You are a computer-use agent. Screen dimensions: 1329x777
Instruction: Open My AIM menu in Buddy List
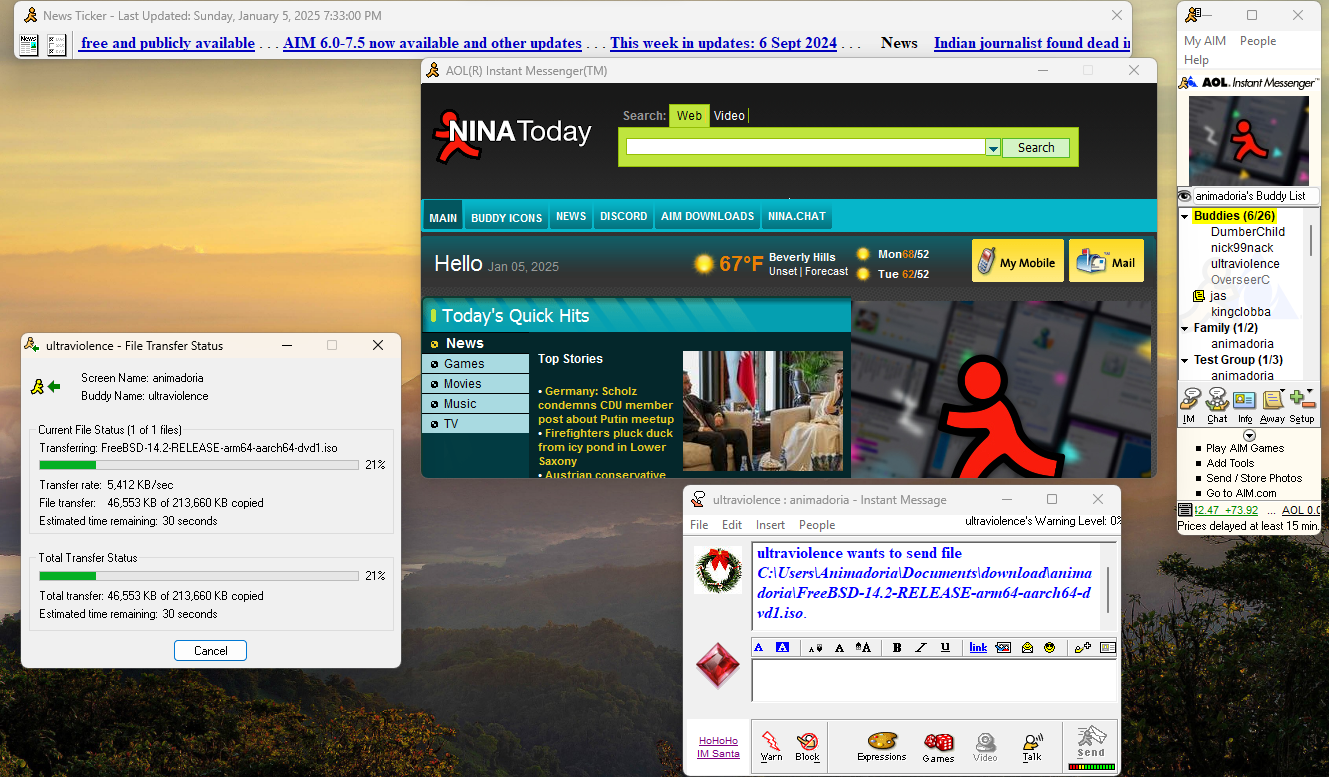[x=1205, y=41]
